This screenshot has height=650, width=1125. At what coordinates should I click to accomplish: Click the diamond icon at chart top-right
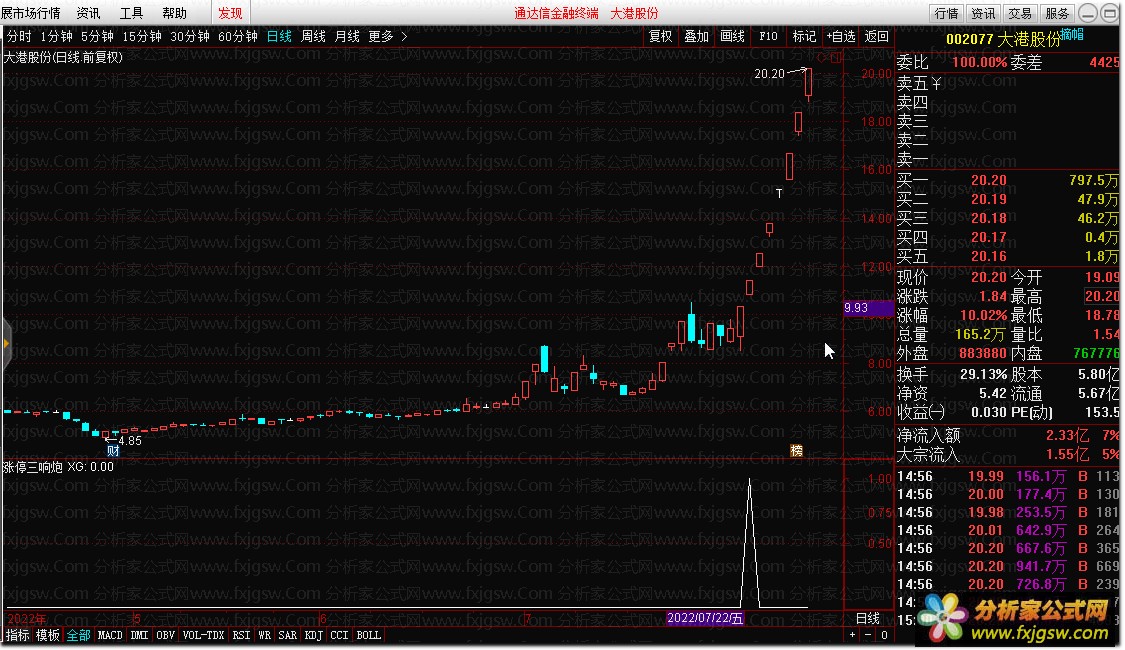(822, 58)
